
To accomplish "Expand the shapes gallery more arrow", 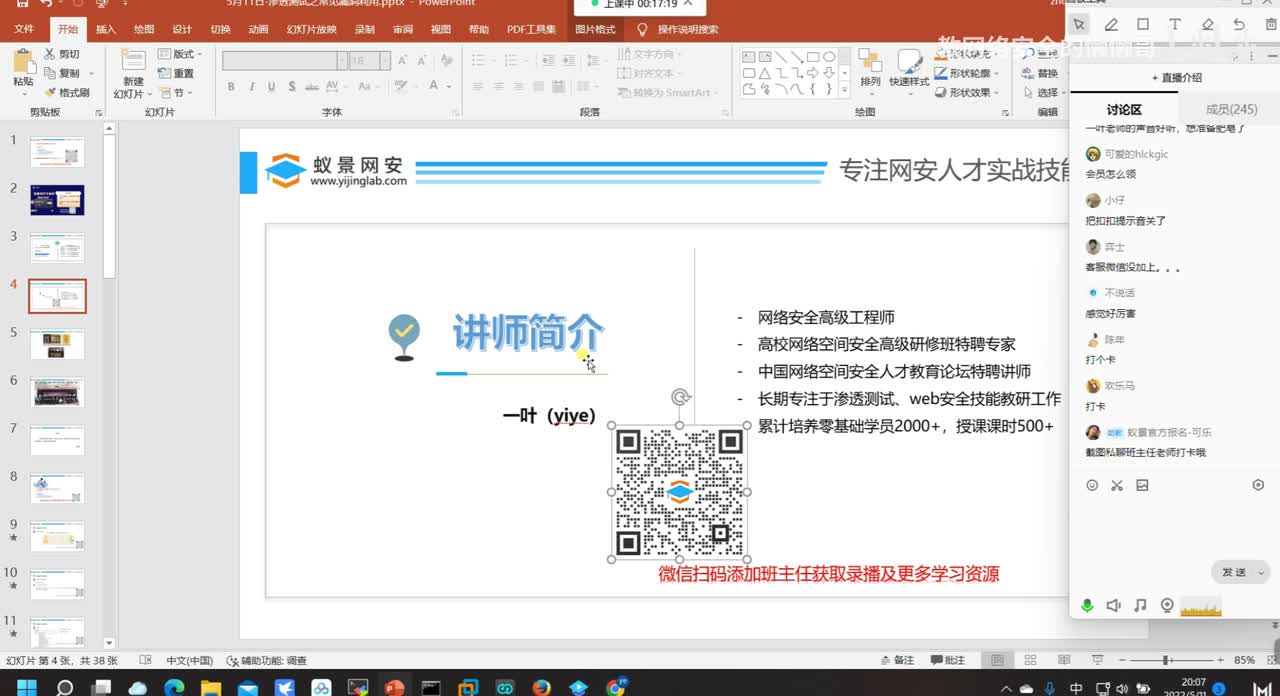I will 845,90.
